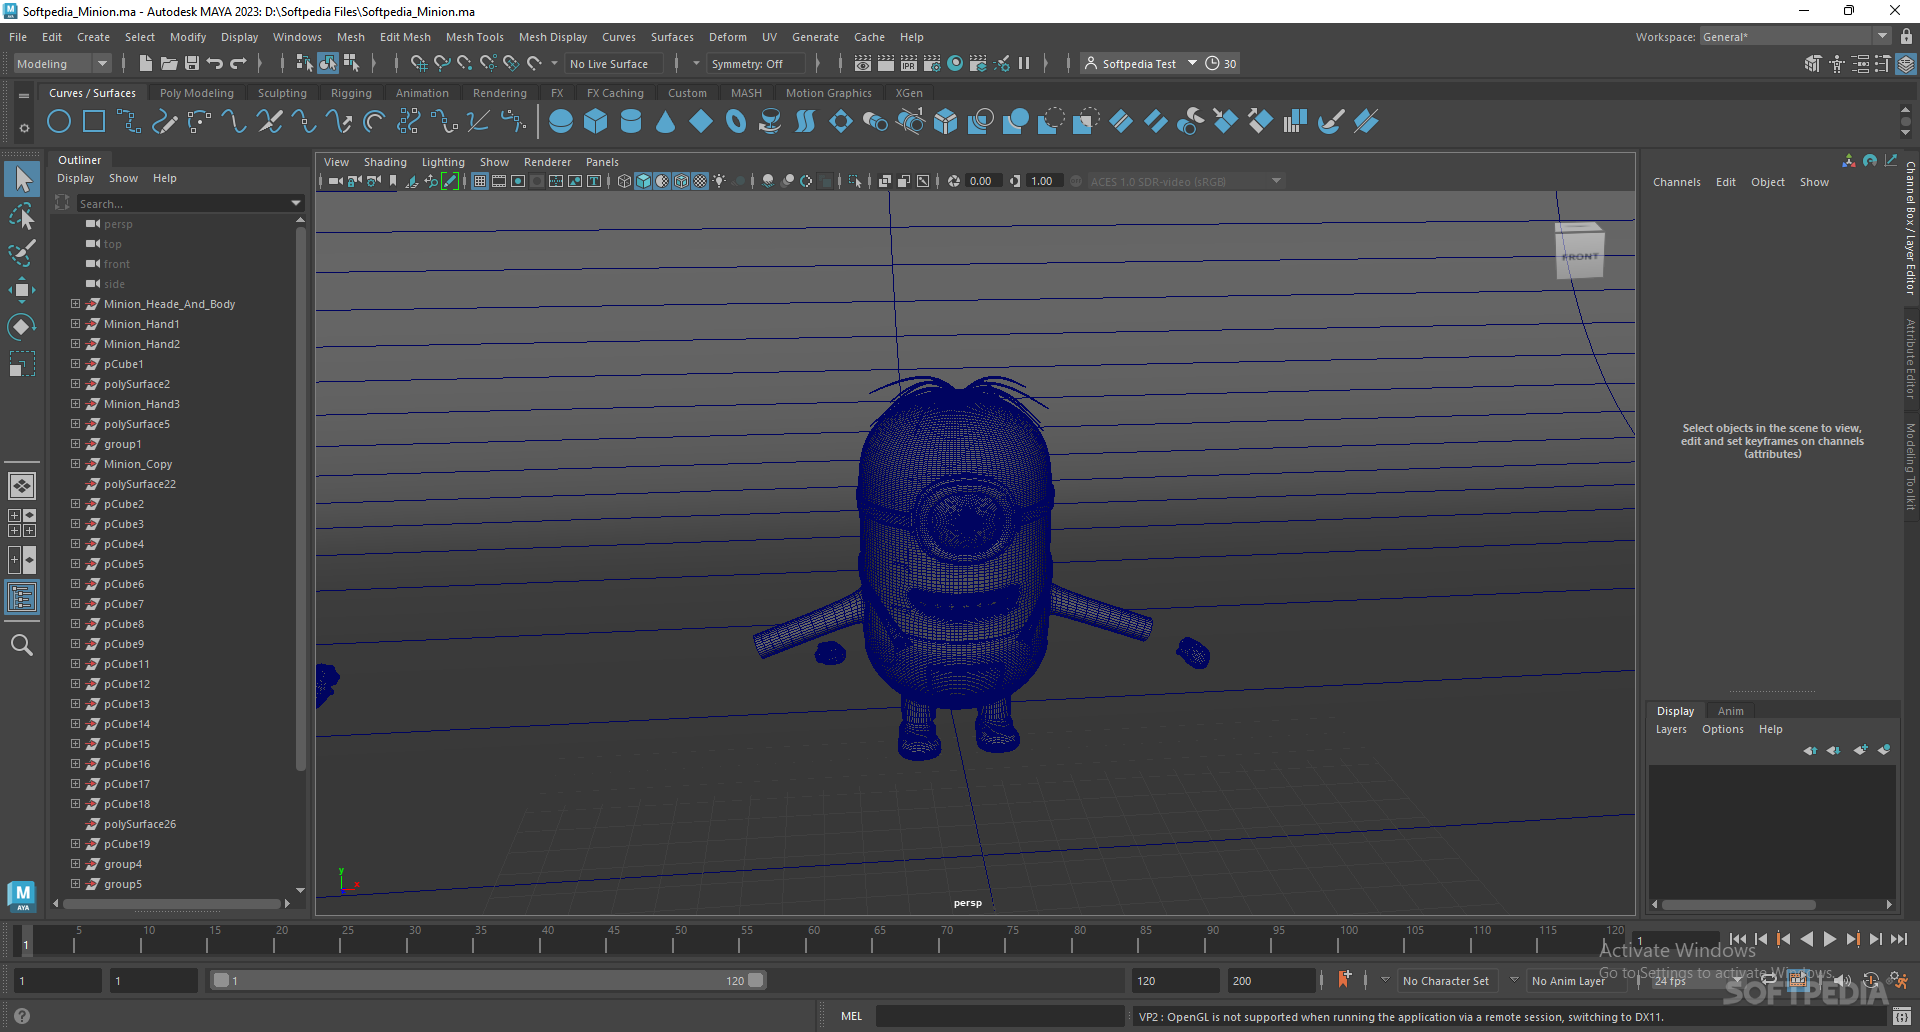
Task: Open Layers menu in layer editor
Action: [1670, 729]
